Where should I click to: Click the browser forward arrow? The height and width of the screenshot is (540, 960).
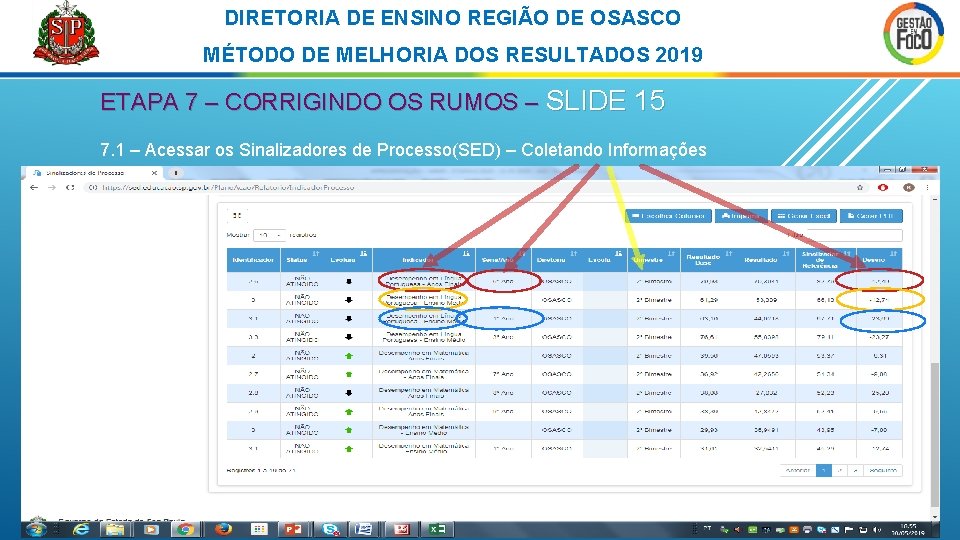(x=52, y=187)
